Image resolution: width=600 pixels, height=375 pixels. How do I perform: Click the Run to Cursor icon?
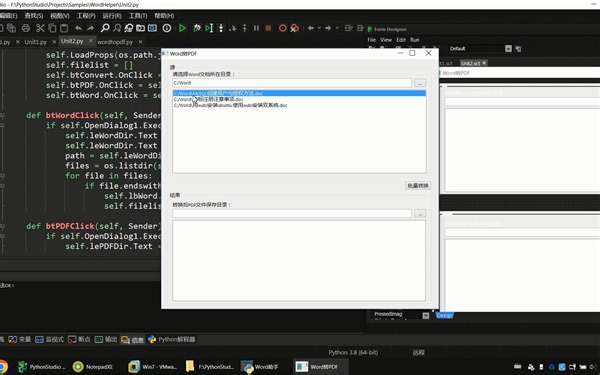(x=209, y=28)
